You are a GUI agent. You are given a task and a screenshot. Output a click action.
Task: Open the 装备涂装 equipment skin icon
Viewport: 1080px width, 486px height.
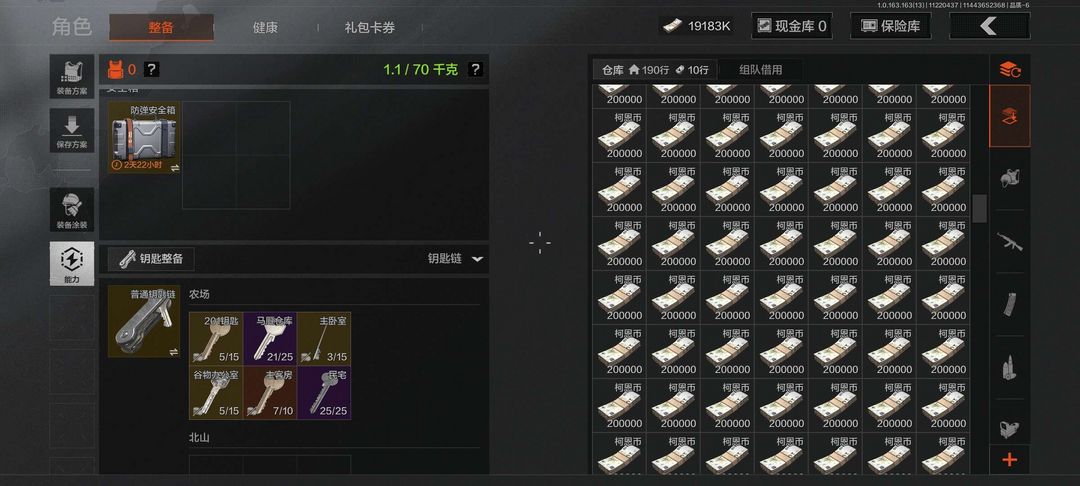[x=72, y=210]
